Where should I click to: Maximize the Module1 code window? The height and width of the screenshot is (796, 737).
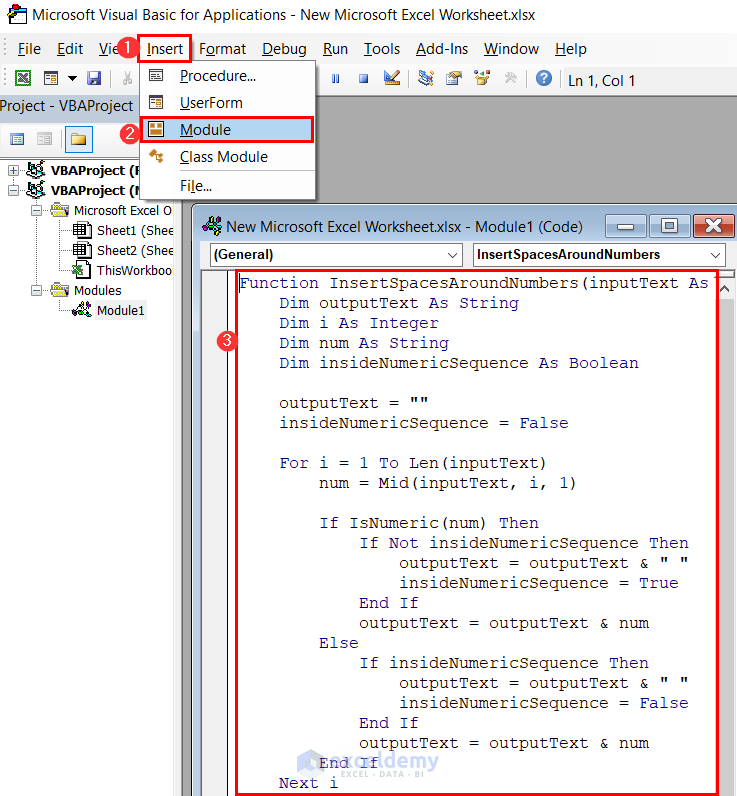point(669,226)
